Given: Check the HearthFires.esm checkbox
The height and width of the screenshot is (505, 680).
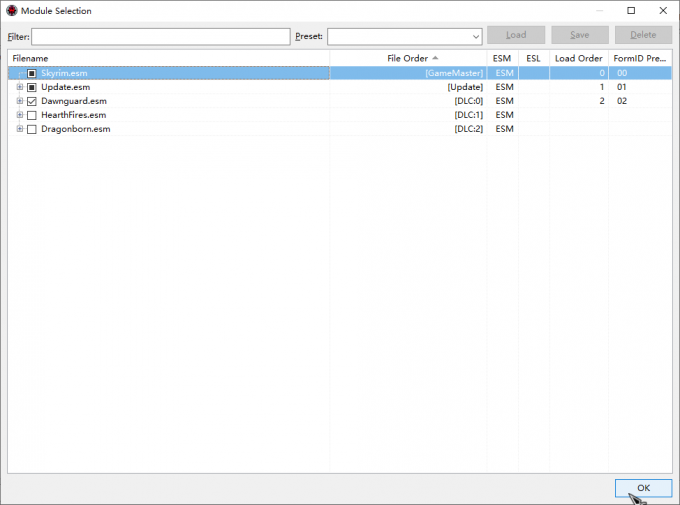Looking at the screenshot, I should (x=32, y=115).
